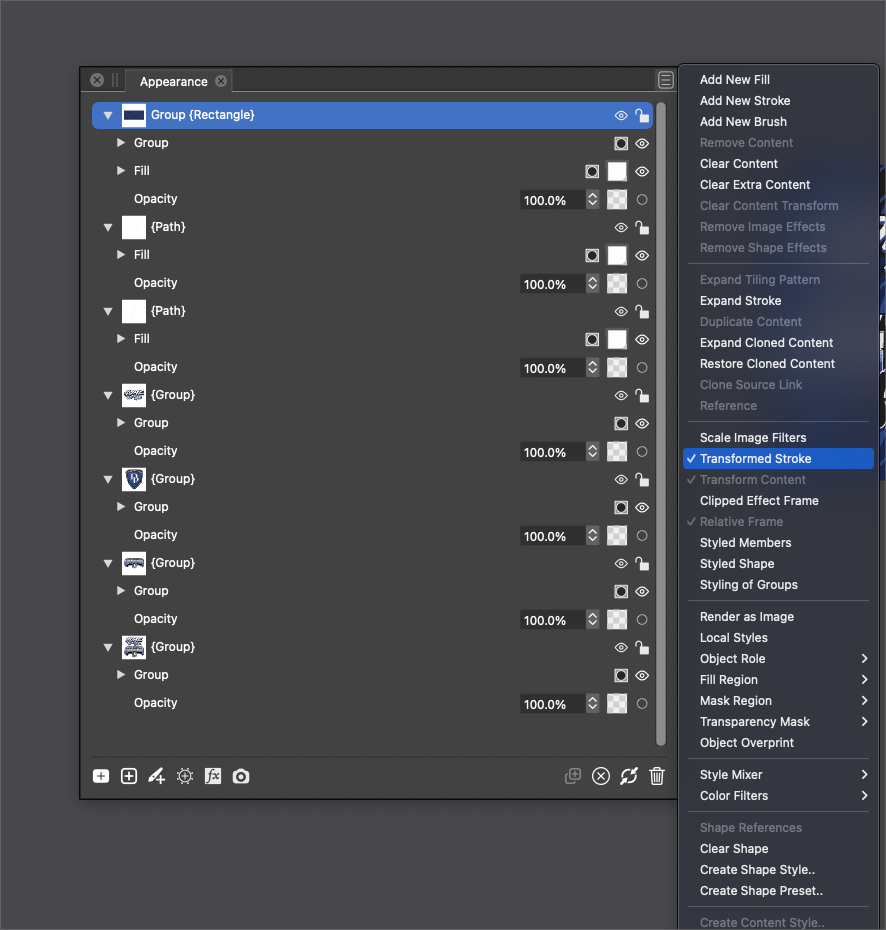Click the trash delete icon in Appearance panel

tap(657, 776)
